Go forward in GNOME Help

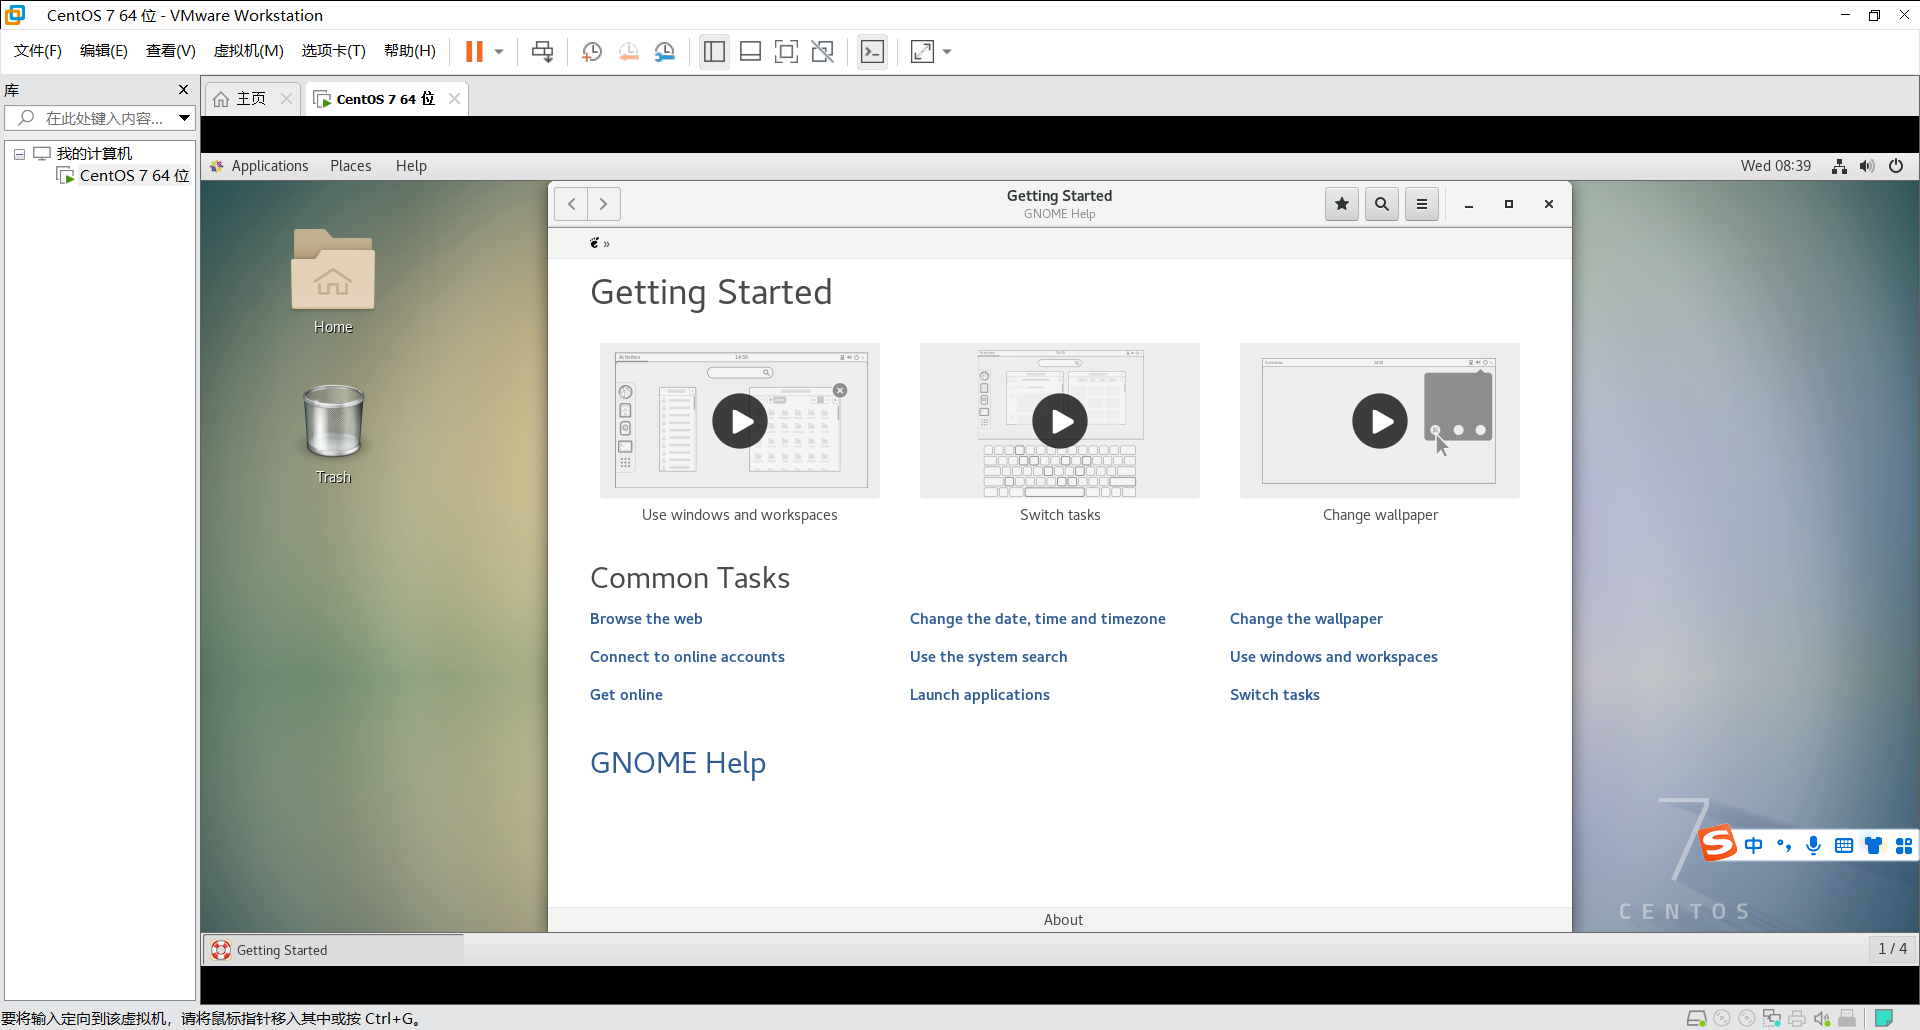coord(604,204)
